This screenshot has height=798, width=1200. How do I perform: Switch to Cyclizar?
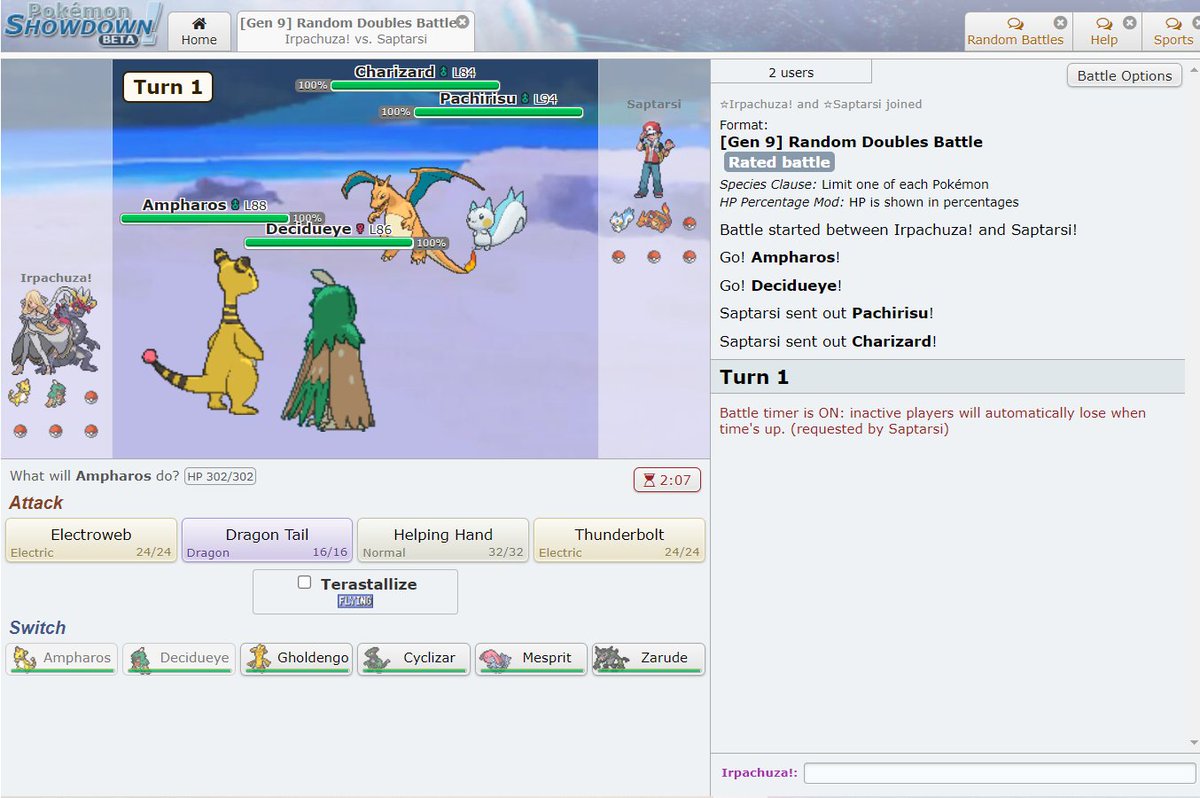pos(414,659)
